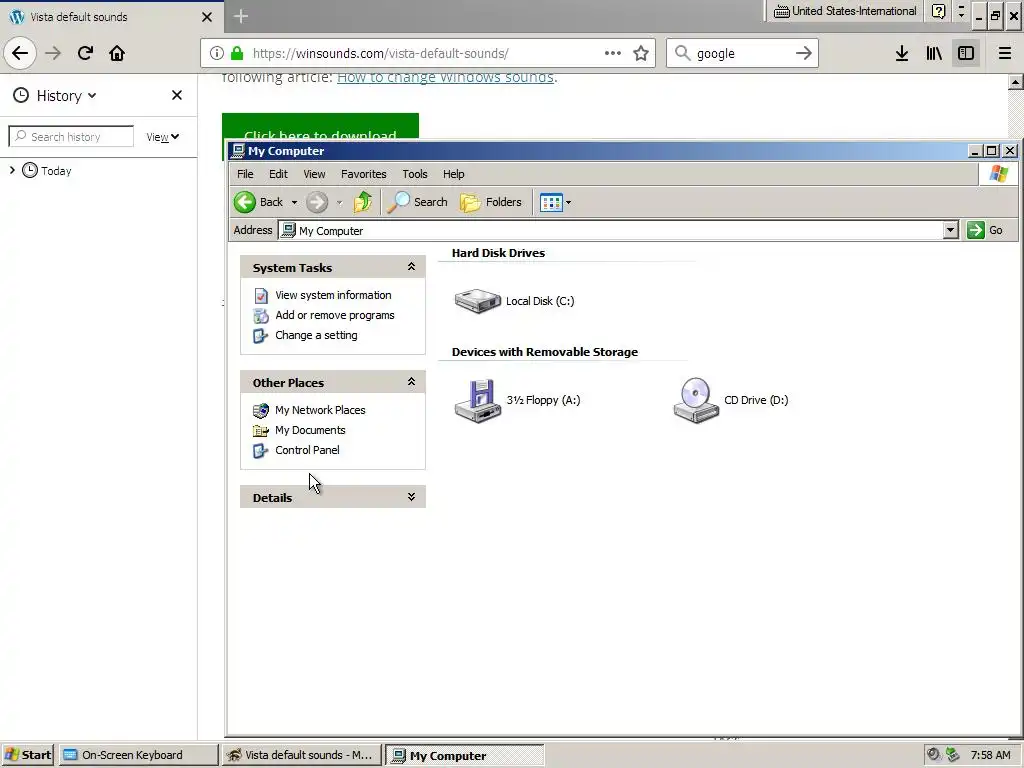The image size is (1024, 768).
Task: Expand the Address bar dropdown
Action: (x=950, y=230)
